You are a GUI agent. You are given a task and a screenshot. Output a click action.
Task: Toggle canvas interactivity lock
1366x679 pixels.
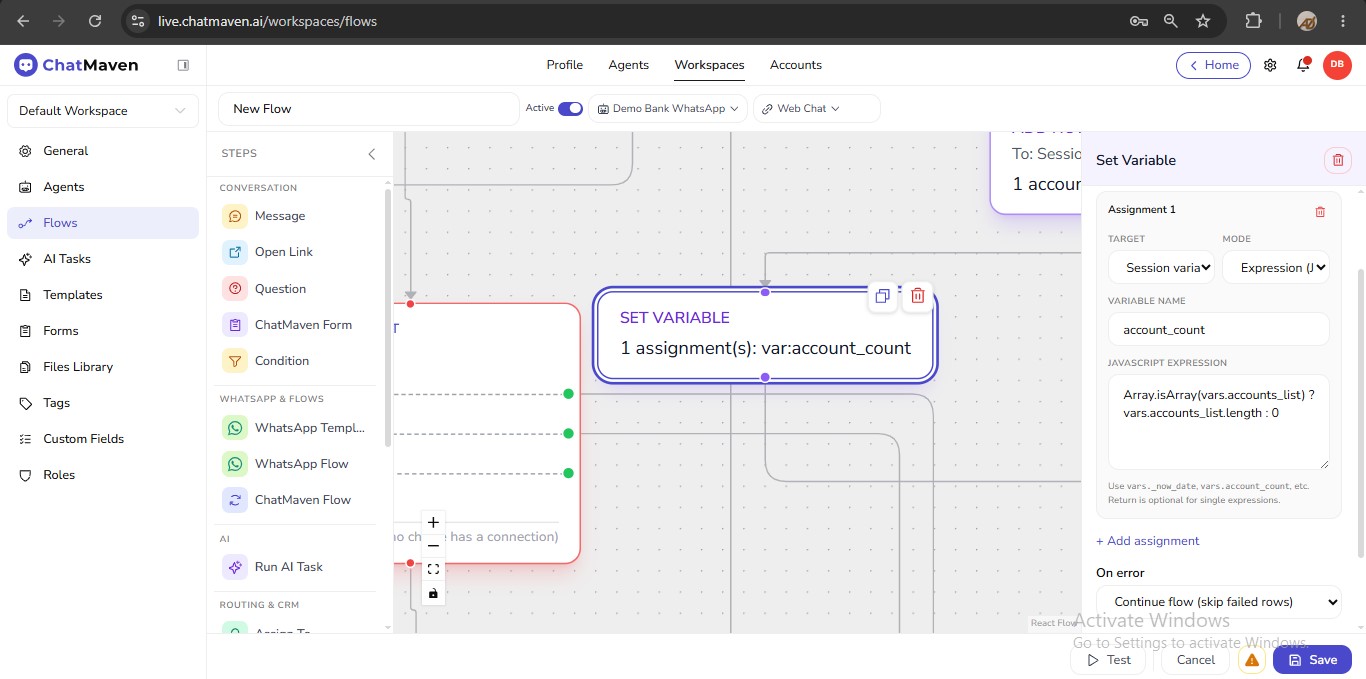point(433,594)
